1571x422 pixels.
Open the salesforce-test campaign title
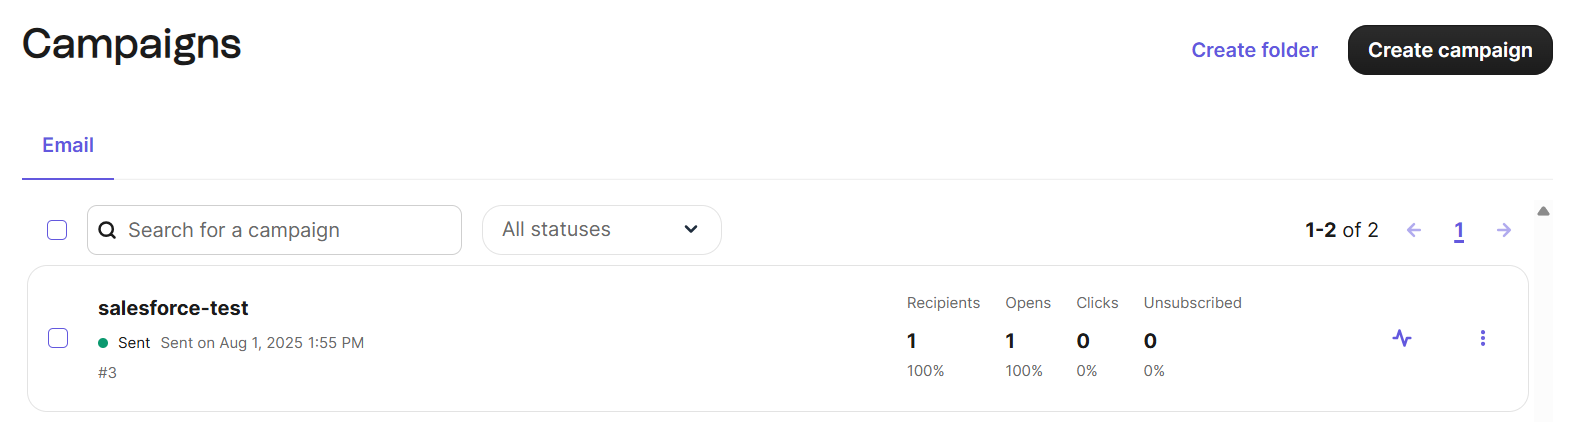pyautogui.click(x=173, y=308)
